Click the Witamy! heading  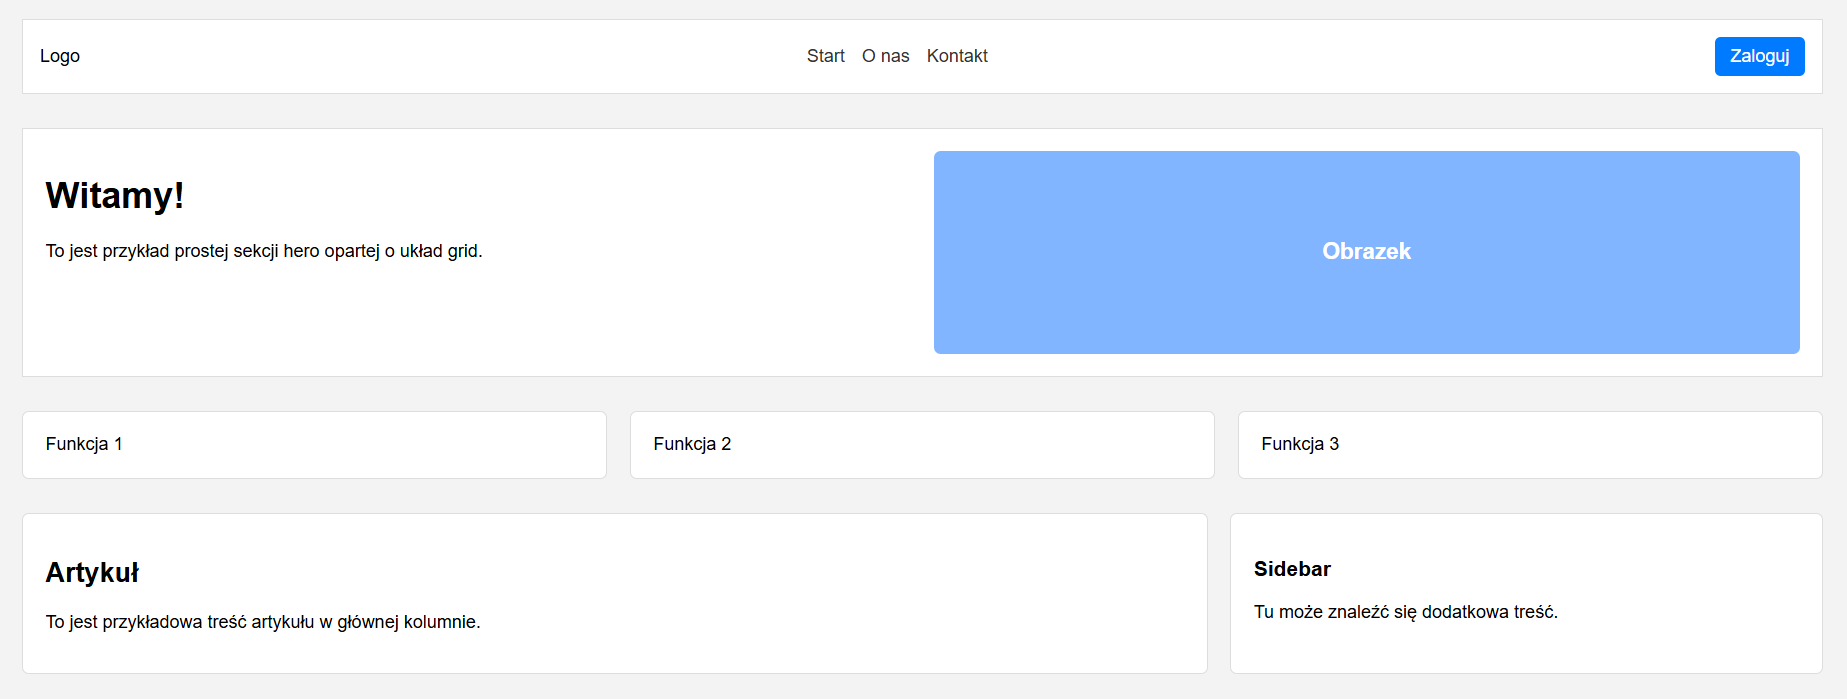tap(115, 196)
